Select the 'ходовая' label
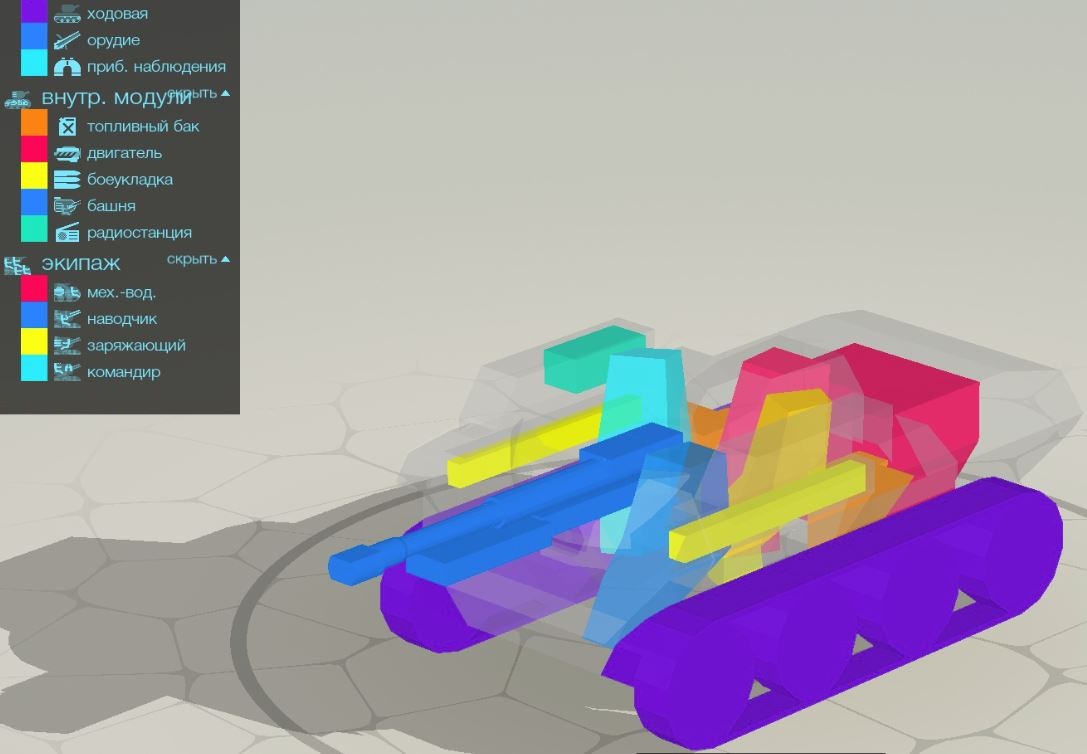The width and height of the screenshot is (1087, 754). point(117,13)
